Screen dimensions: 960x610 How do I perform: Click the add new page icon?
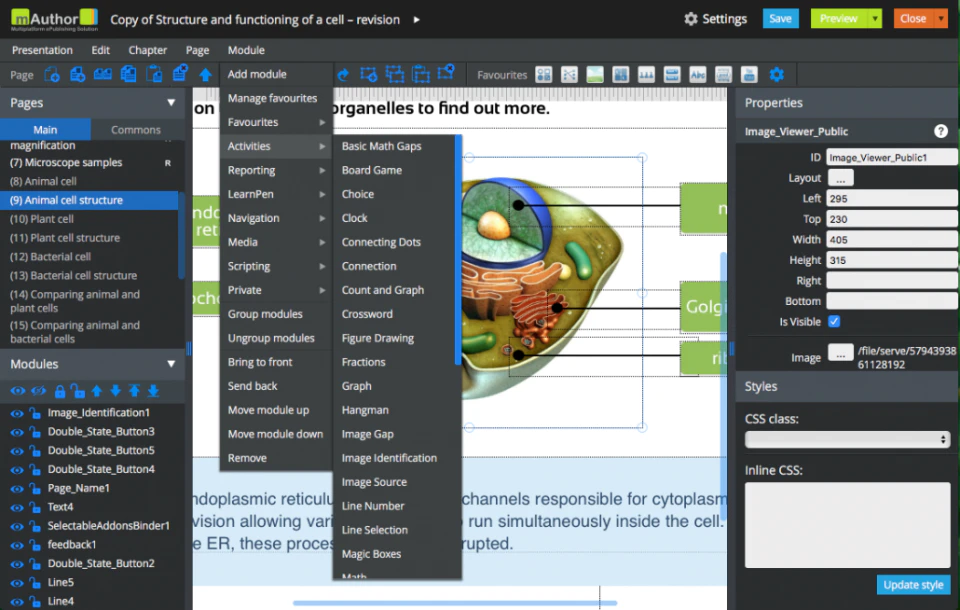pyautogui.click(x=51, y=75)
